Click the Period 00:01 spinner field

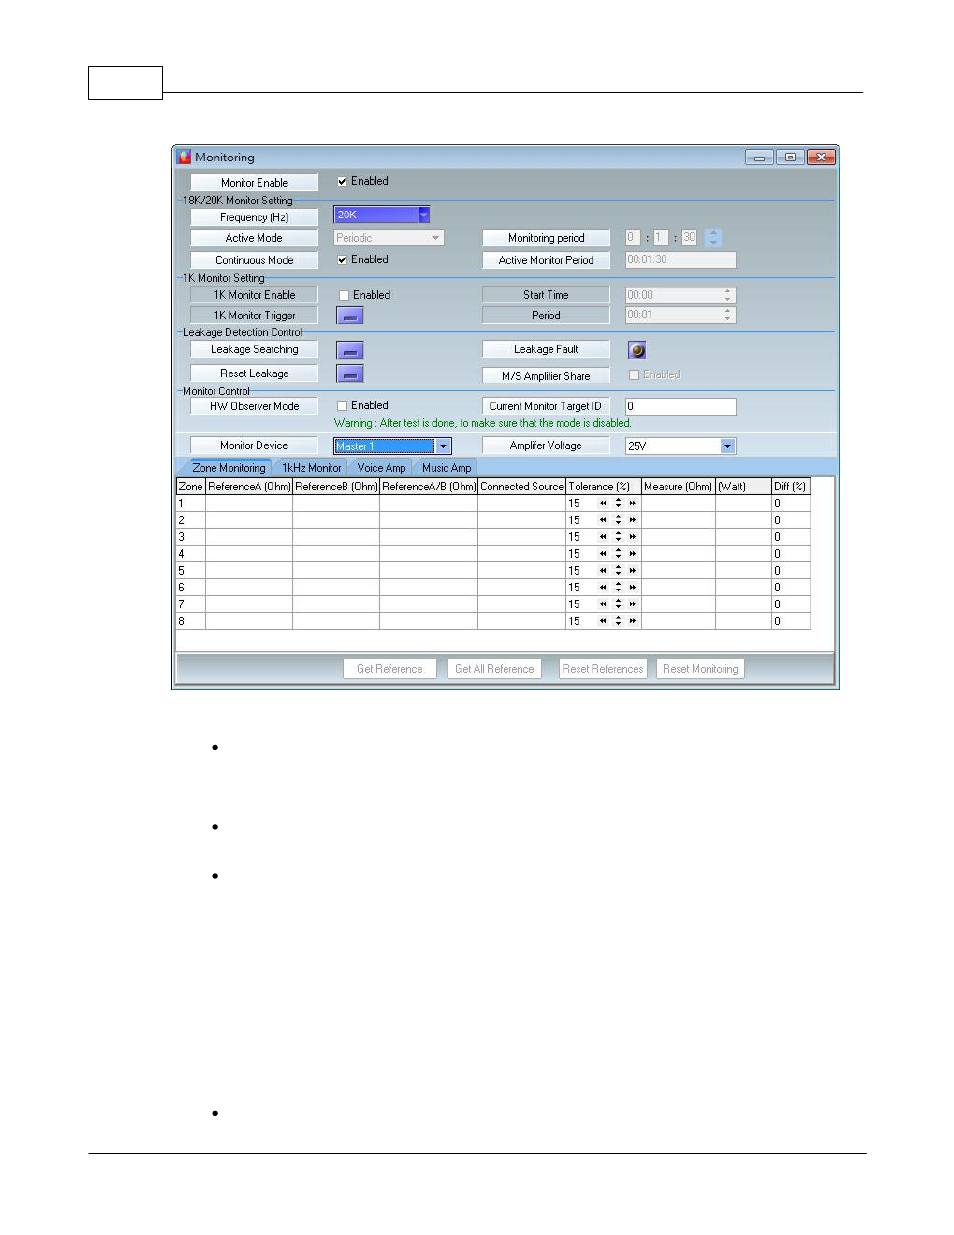(680, 315)
